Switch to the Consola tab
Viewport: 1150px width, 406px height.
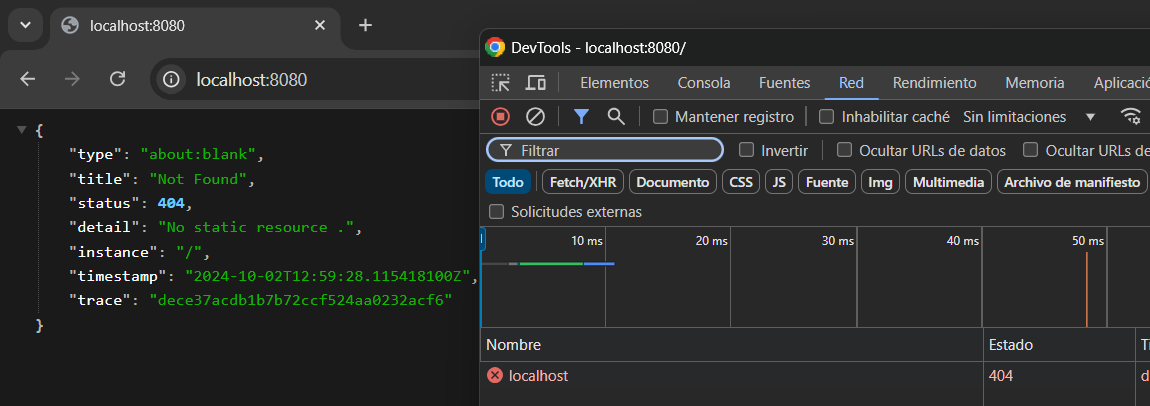(x=704, y=83)
